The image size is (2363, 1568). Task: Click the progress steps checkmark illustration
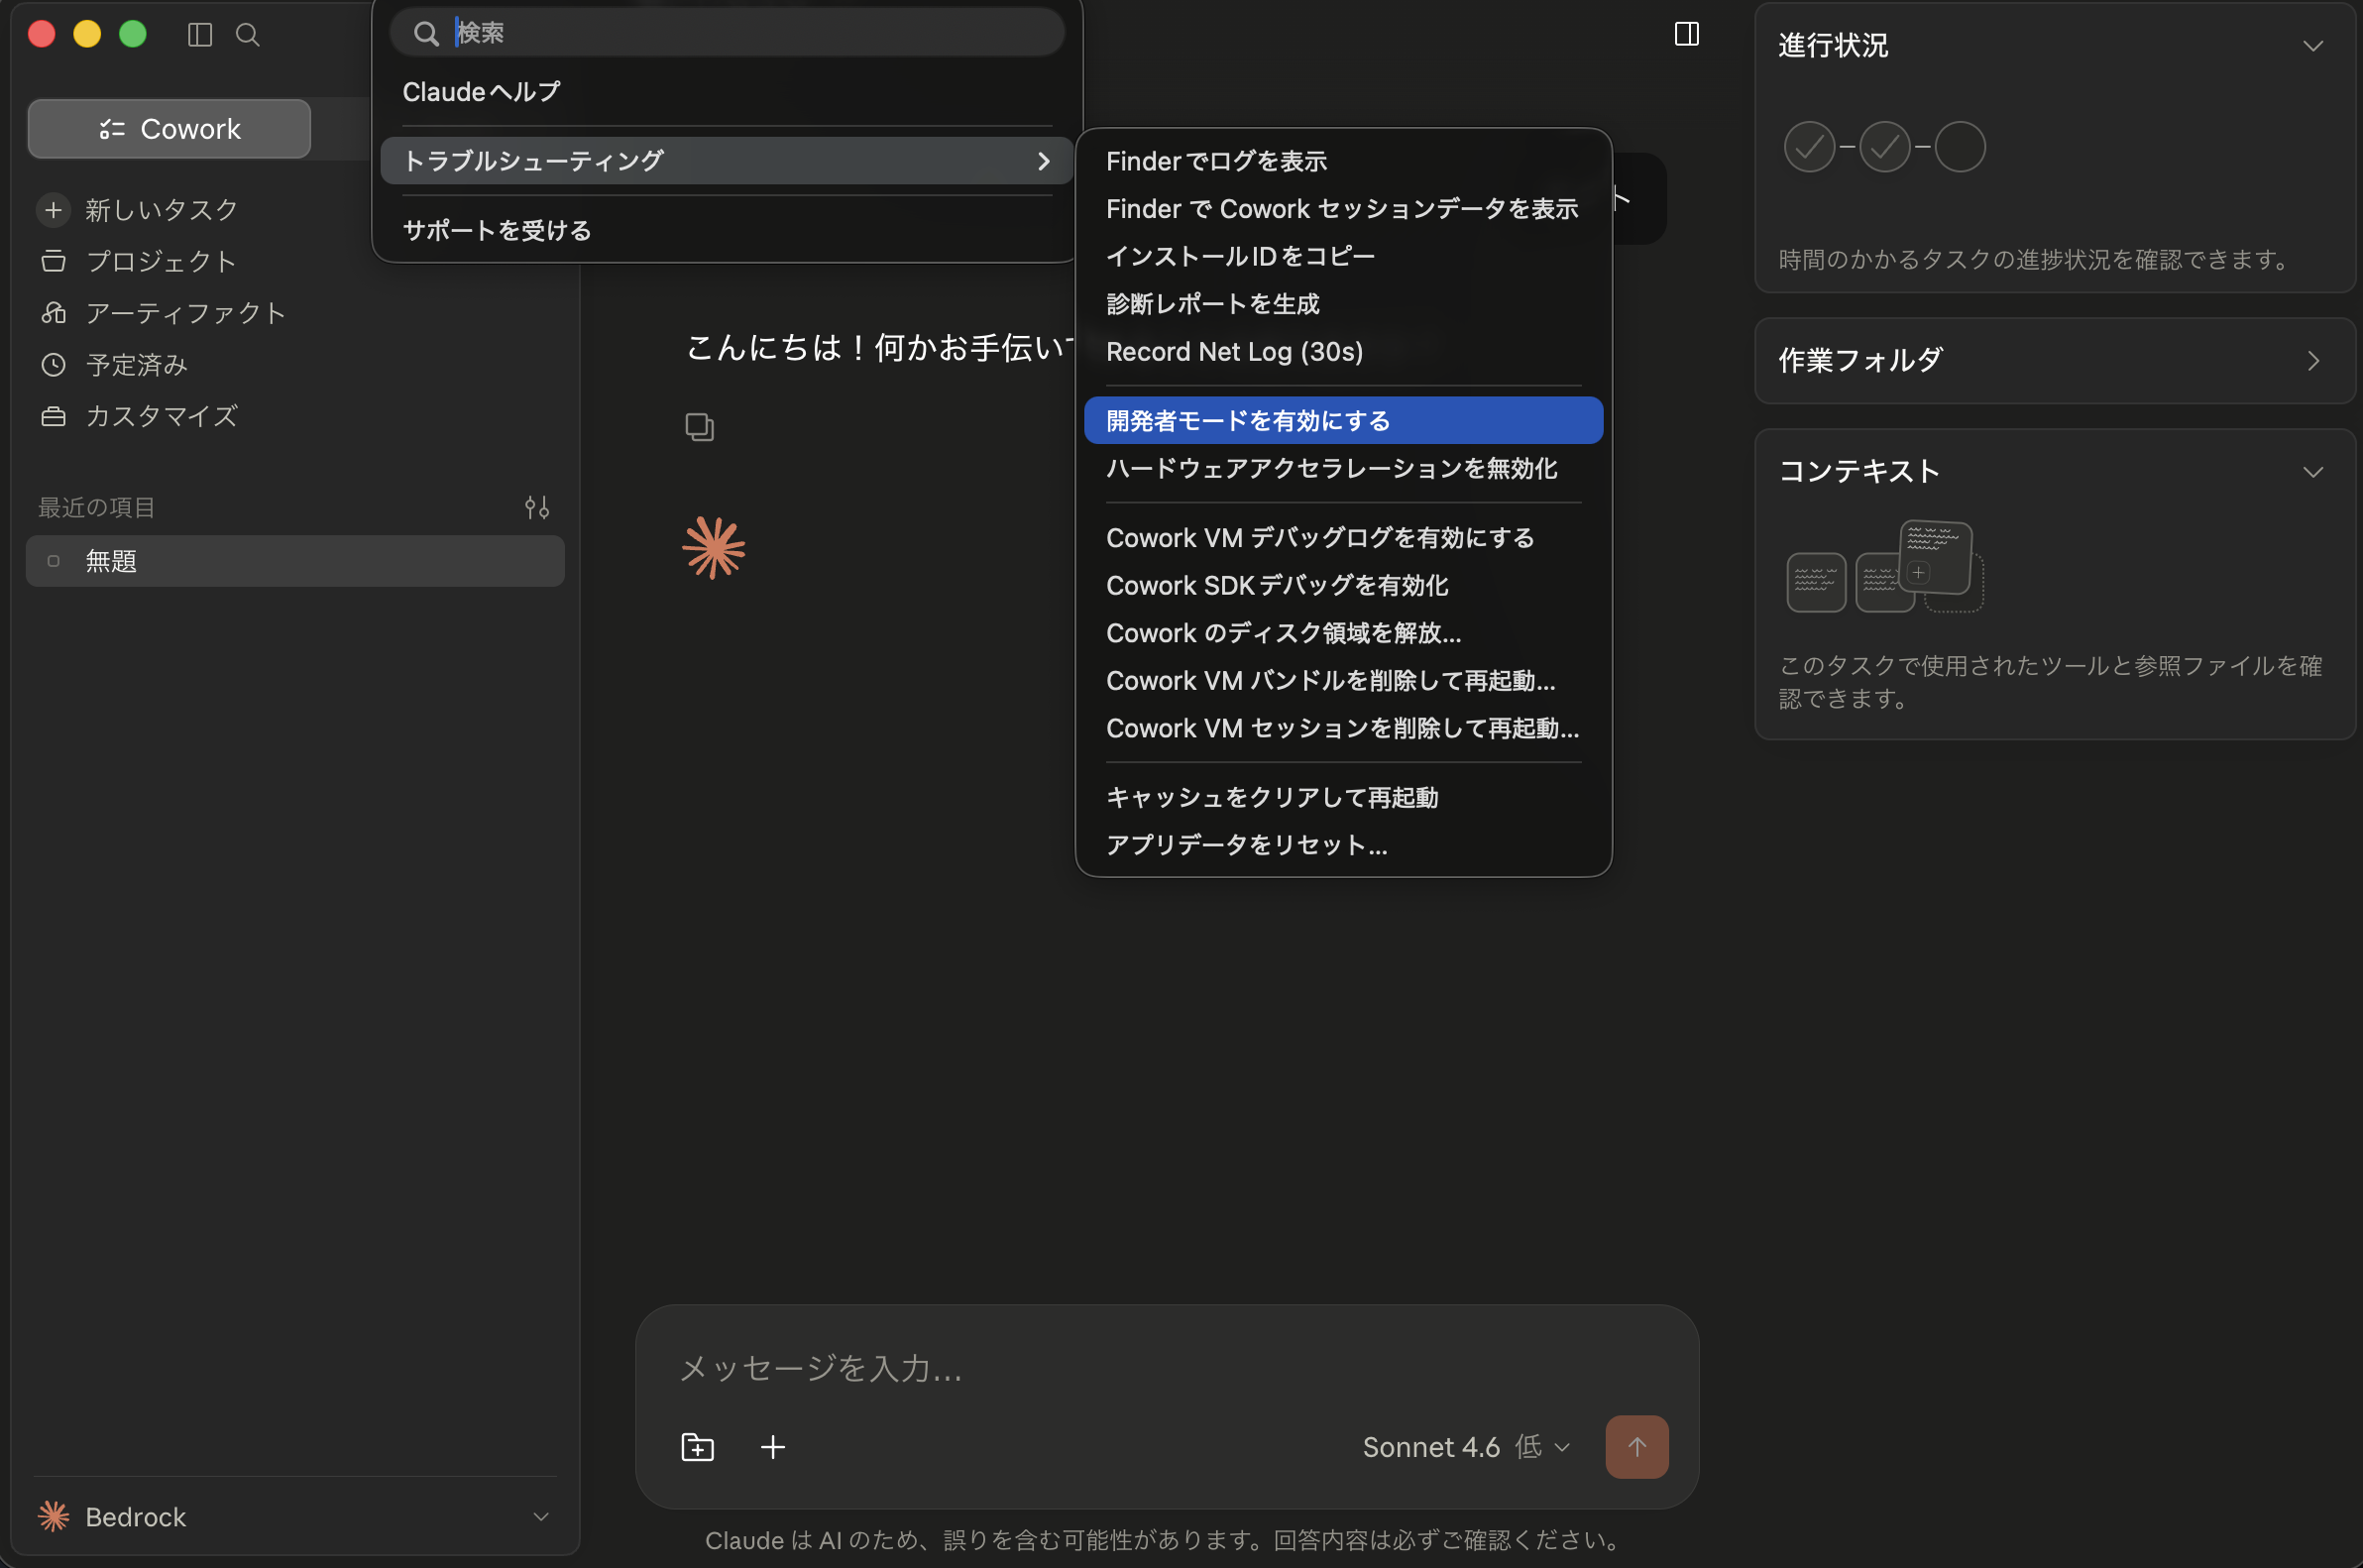(x=1884, y=147)
